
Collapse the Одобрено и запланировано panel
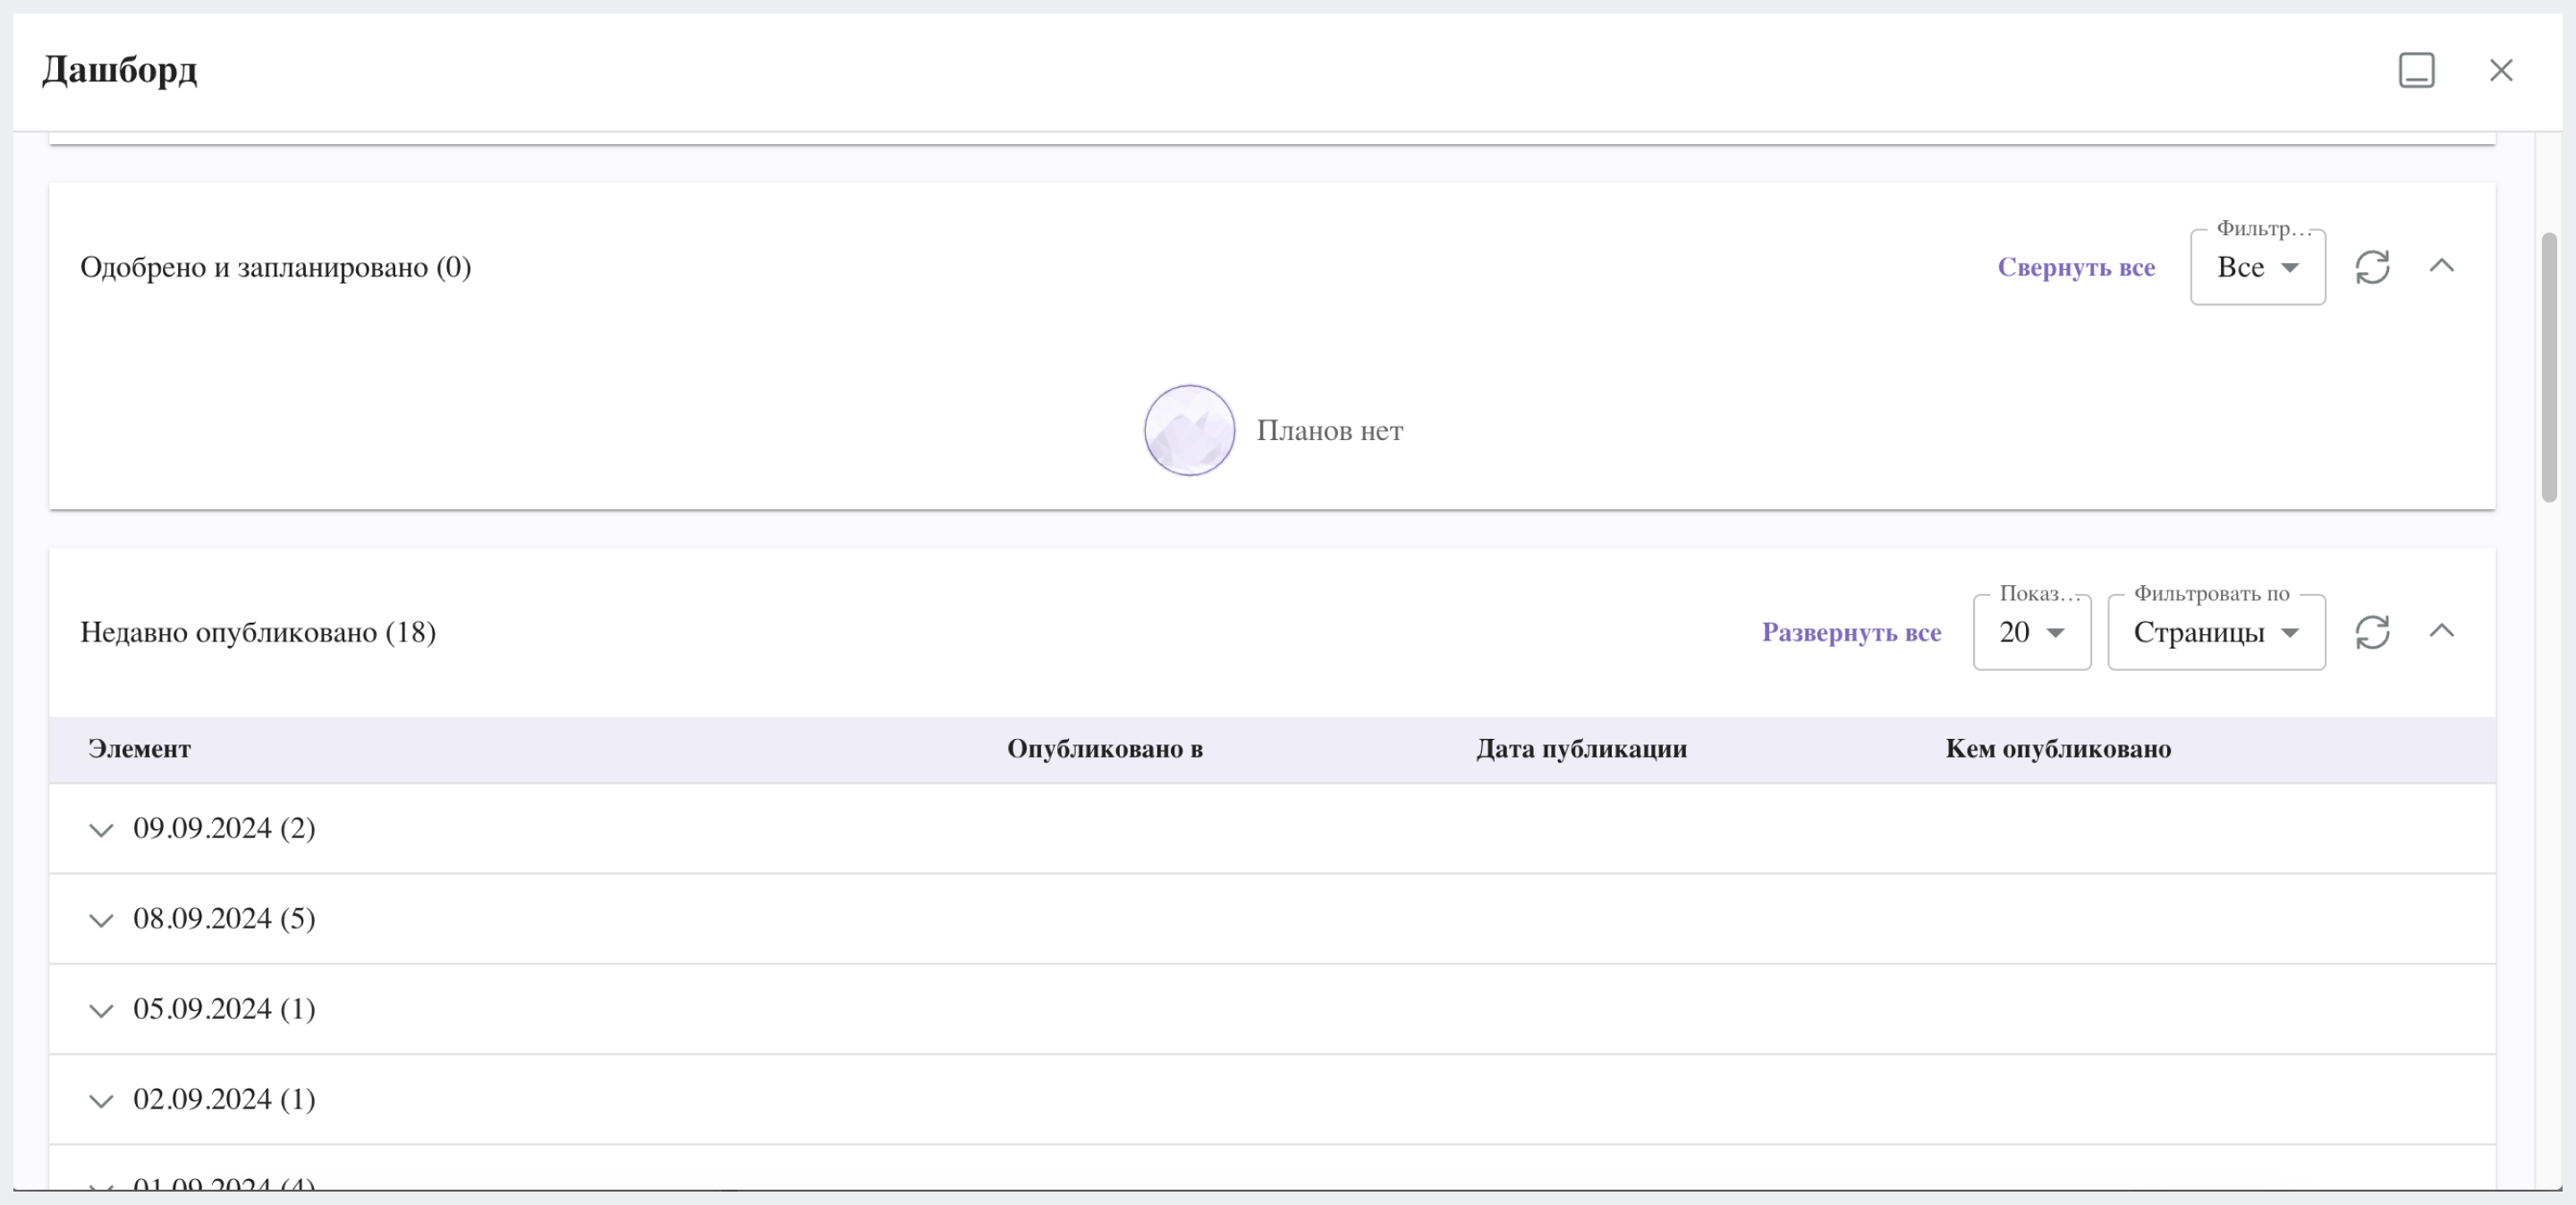(x=2441, y=265)
